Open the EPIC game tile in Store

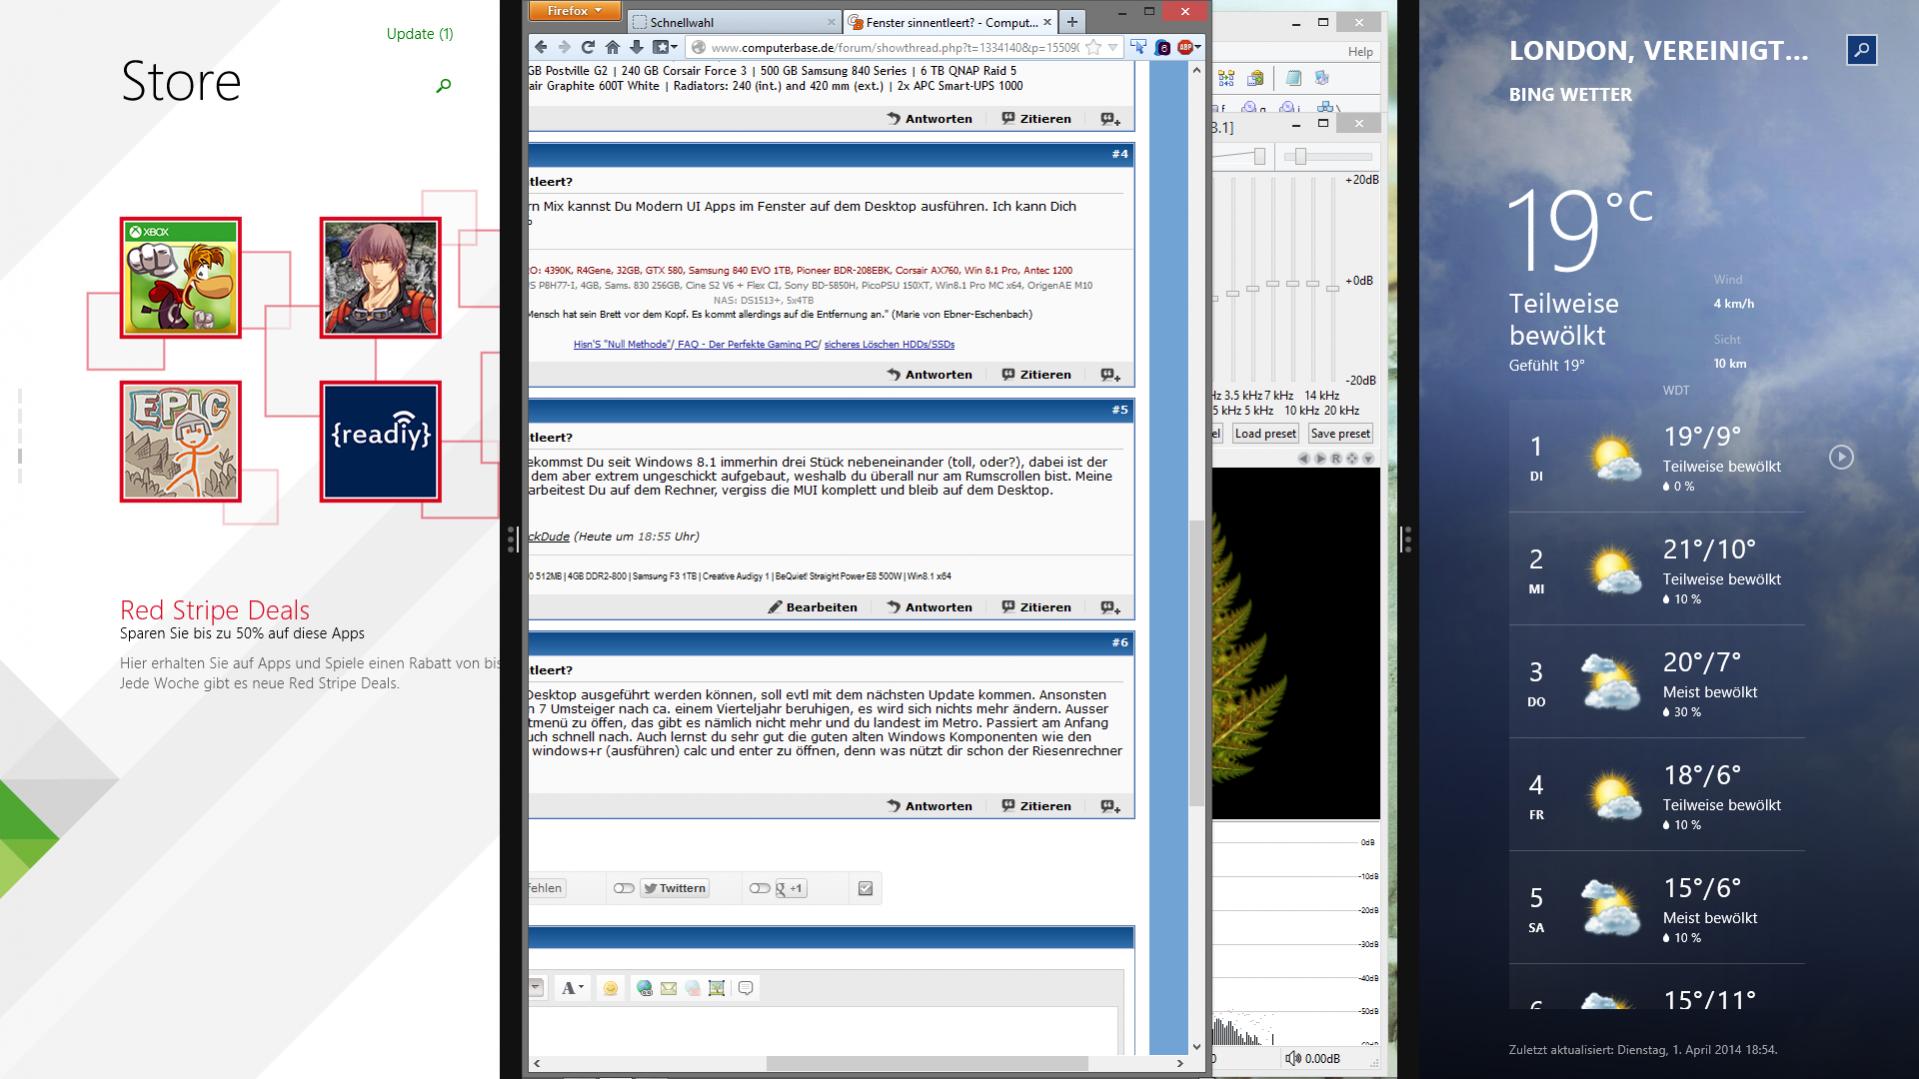181,441
